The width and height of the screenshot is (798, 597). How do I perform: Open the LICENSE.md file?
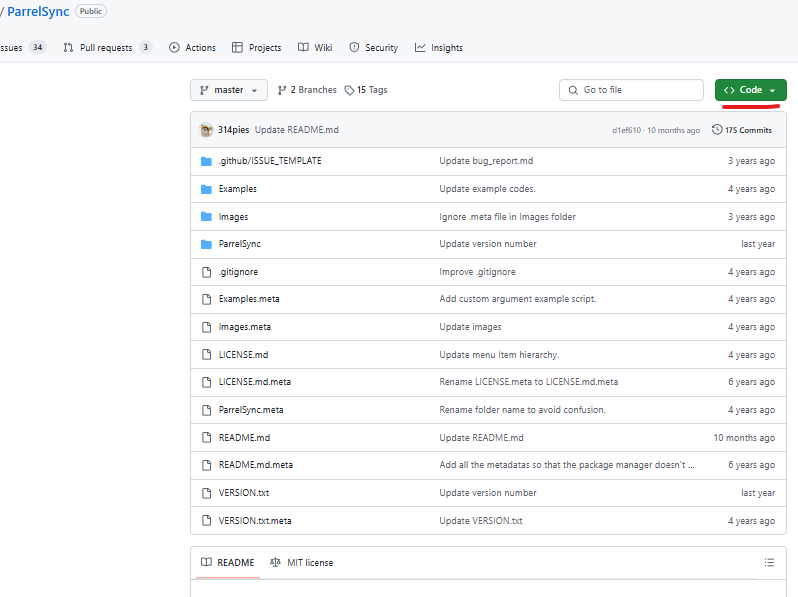click(243, 355)
